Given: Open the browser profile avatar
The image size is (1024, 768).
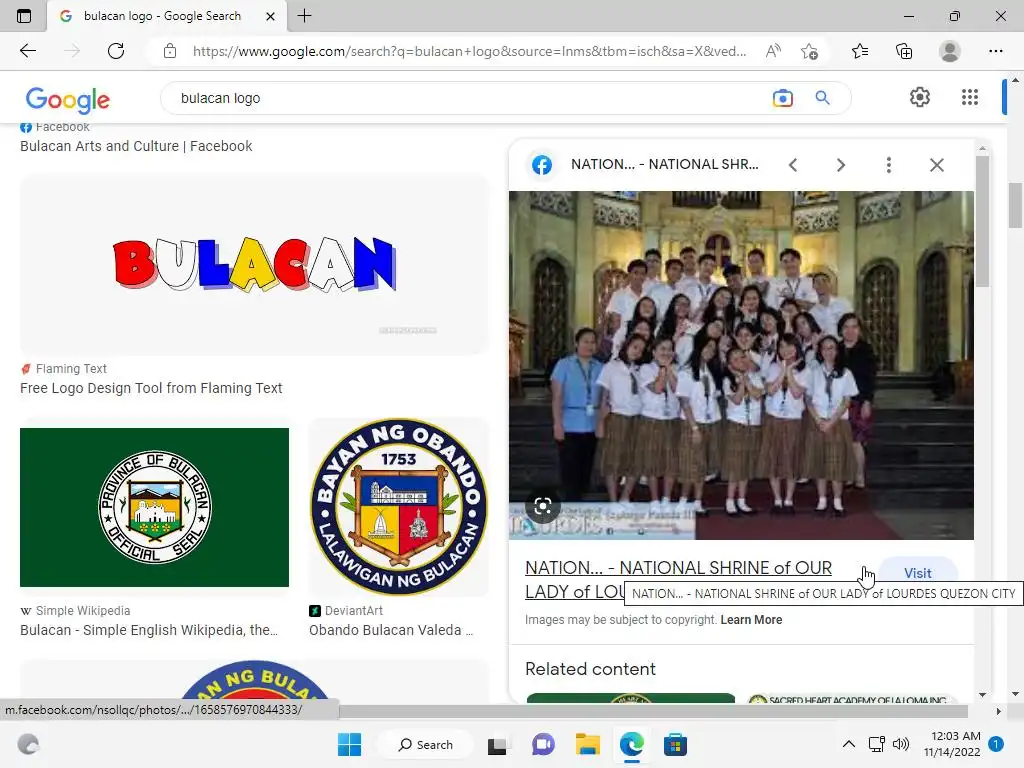Looking at the screenshot, I should click(950, 51).
